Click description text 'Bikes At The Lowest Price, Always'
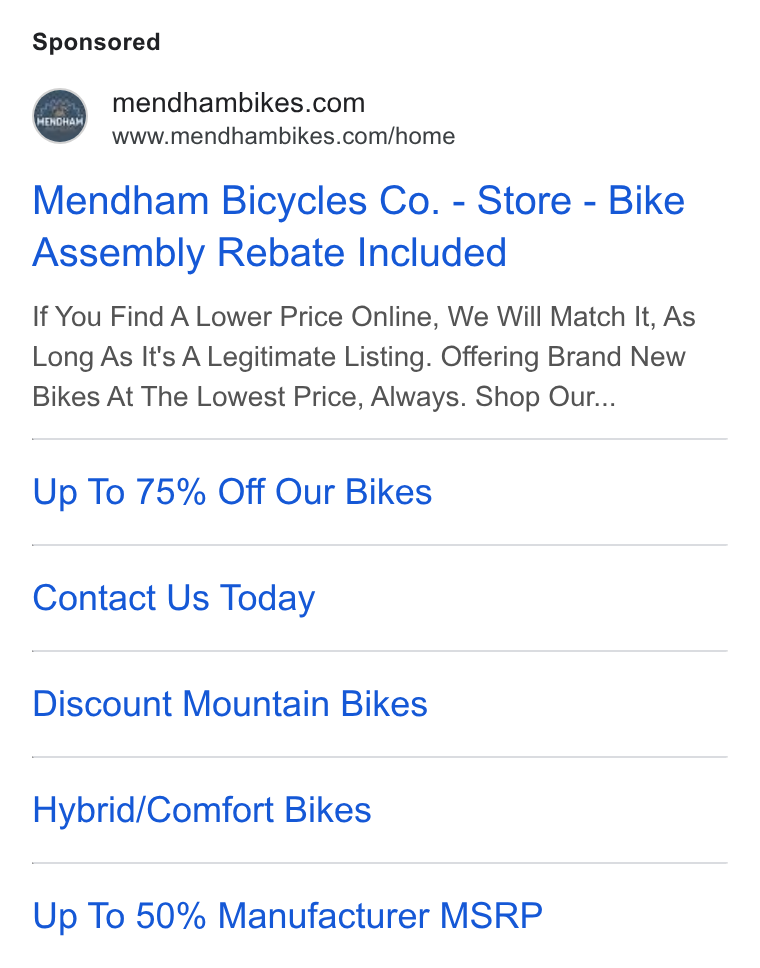 point(249,397)
